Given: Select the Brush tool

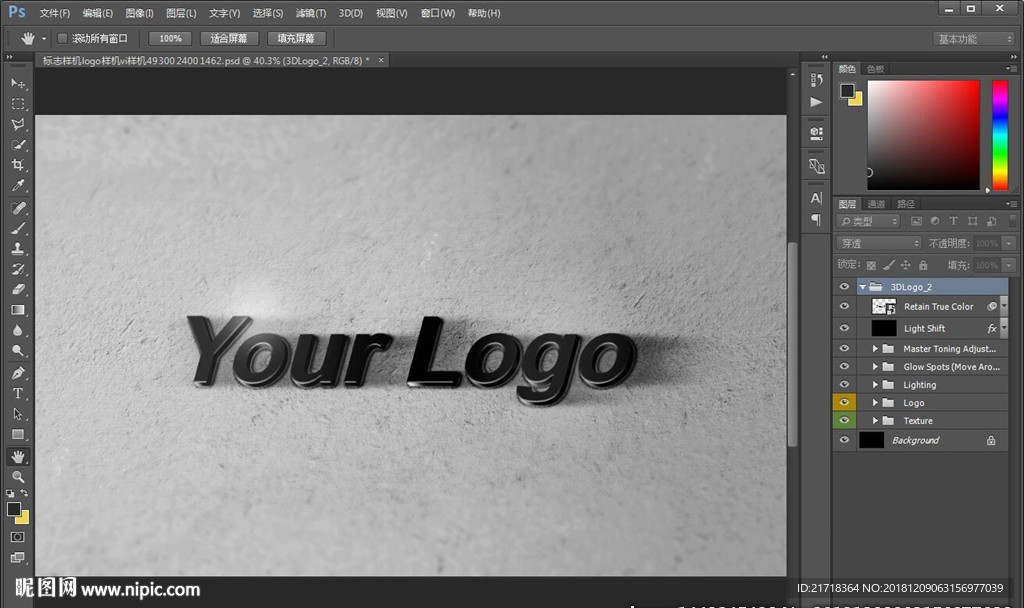Looking at the screenshot, I should pos(18,228).
